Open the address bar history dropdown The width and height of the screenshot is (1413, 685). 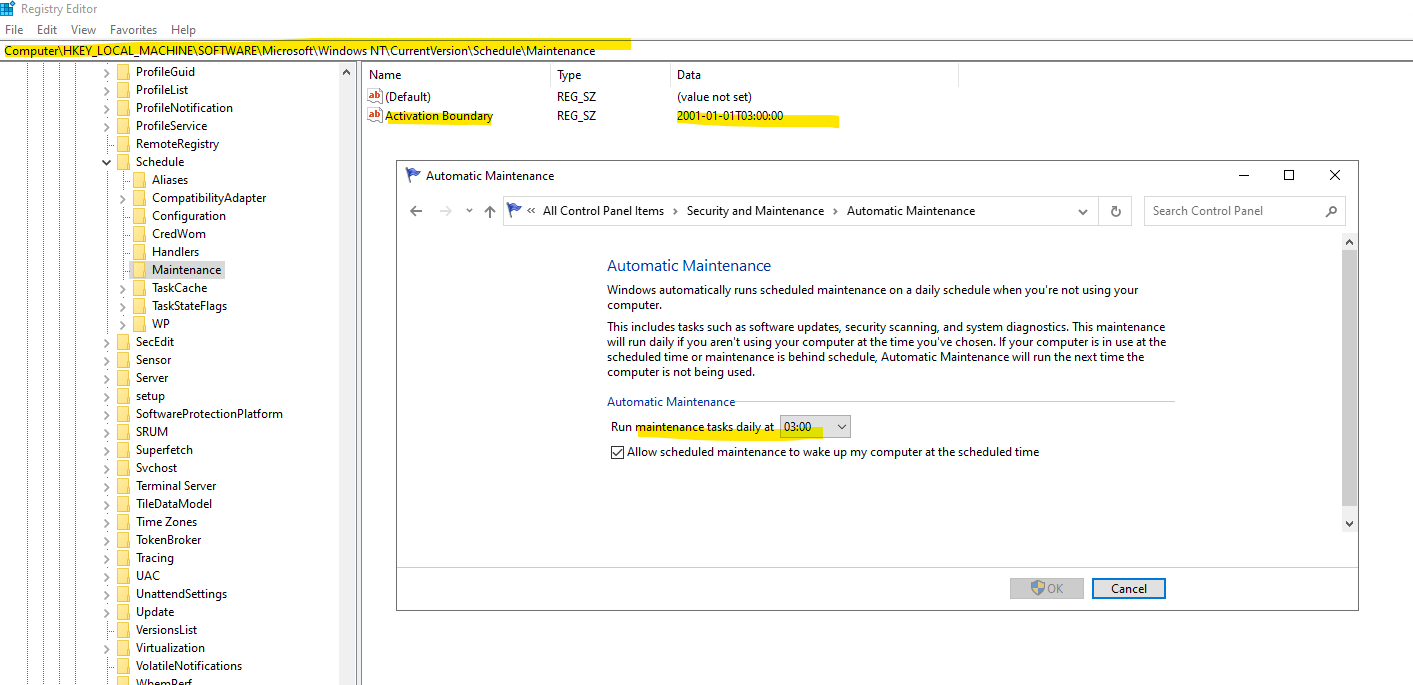click(x=1083, y=211)
